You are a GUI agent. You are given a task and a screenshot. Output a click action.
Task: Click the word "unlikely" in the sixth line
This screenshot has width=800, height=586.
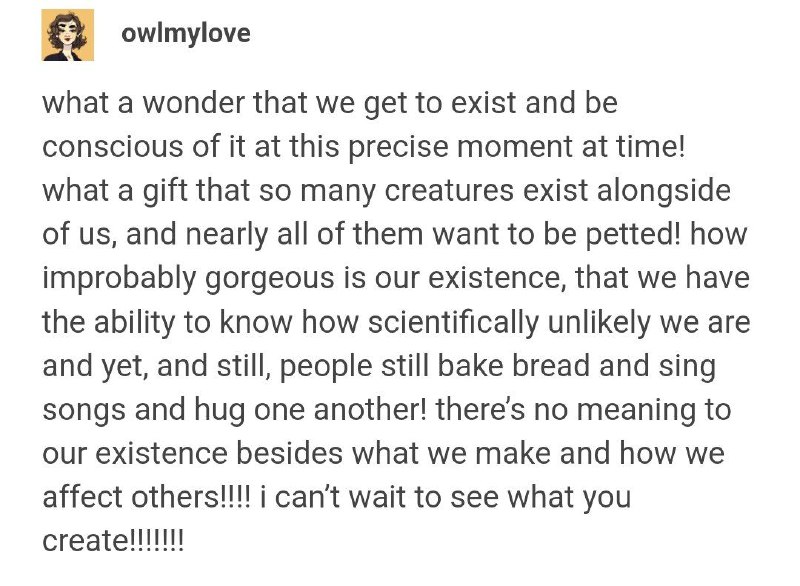(598, 322)
